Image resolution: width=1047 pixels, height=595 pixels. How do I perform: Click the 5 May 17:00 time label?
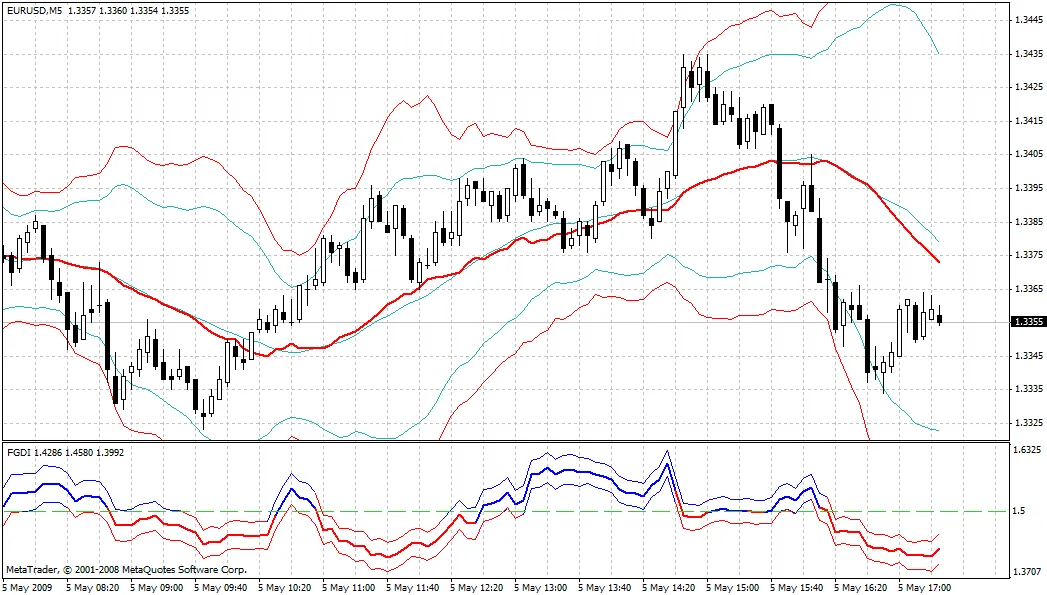926,588
